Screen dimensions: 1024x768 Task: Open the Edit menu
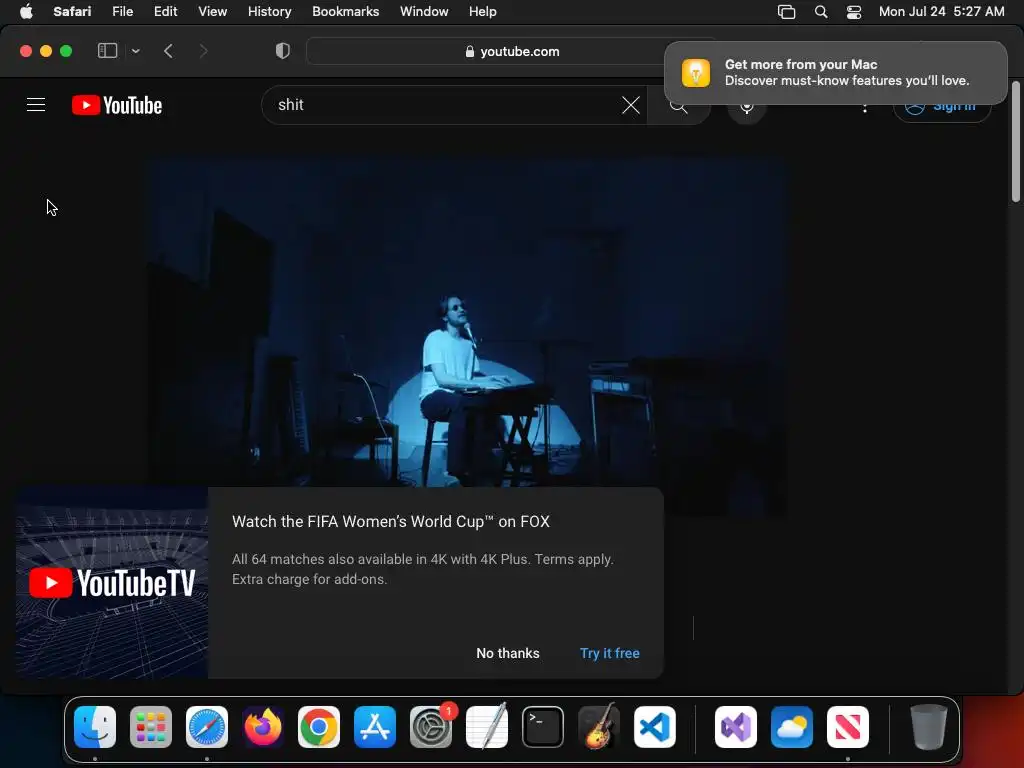point(165,11)
